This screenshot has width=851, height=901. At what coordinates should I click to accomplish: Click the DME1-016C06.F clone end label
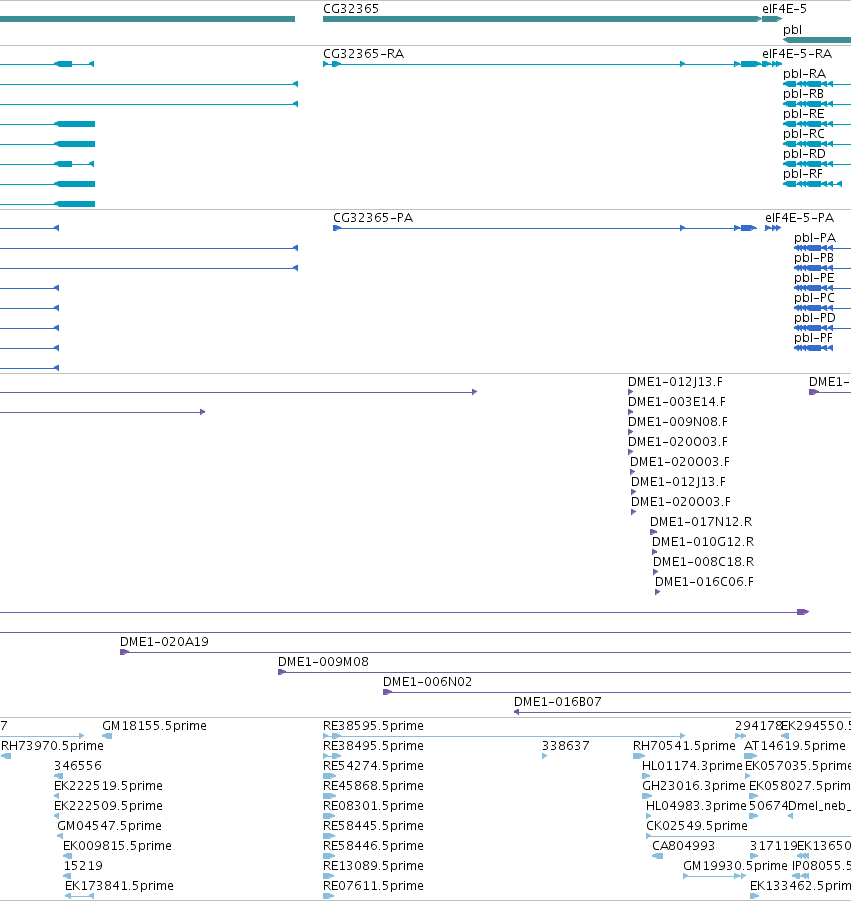pyautogui.click(x=704, y=582)
